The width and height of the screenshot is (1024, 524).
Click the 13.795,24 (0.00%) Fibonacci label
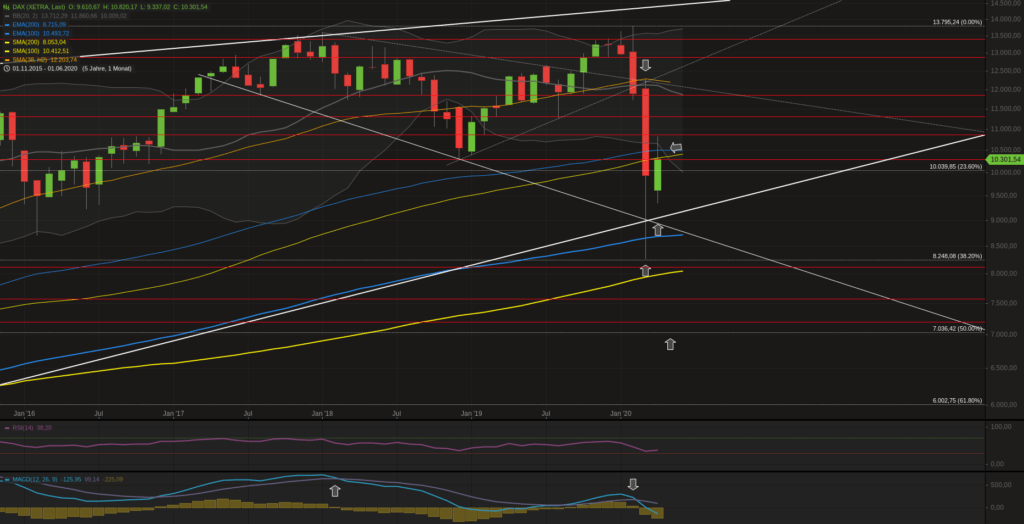pyautogui.click(x=957, y=22)
